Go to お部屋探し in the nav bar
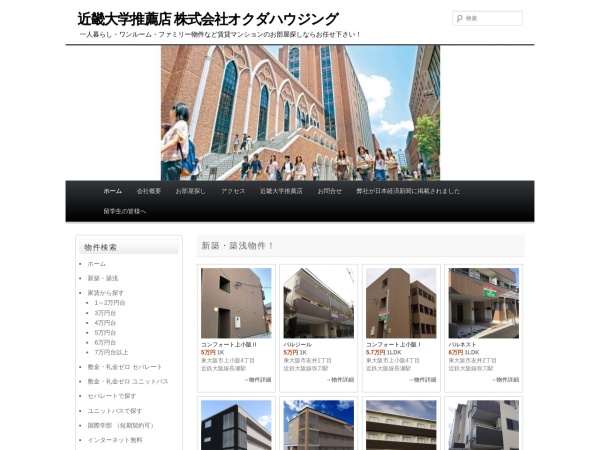600x450 pixels. tap(191, 191)
